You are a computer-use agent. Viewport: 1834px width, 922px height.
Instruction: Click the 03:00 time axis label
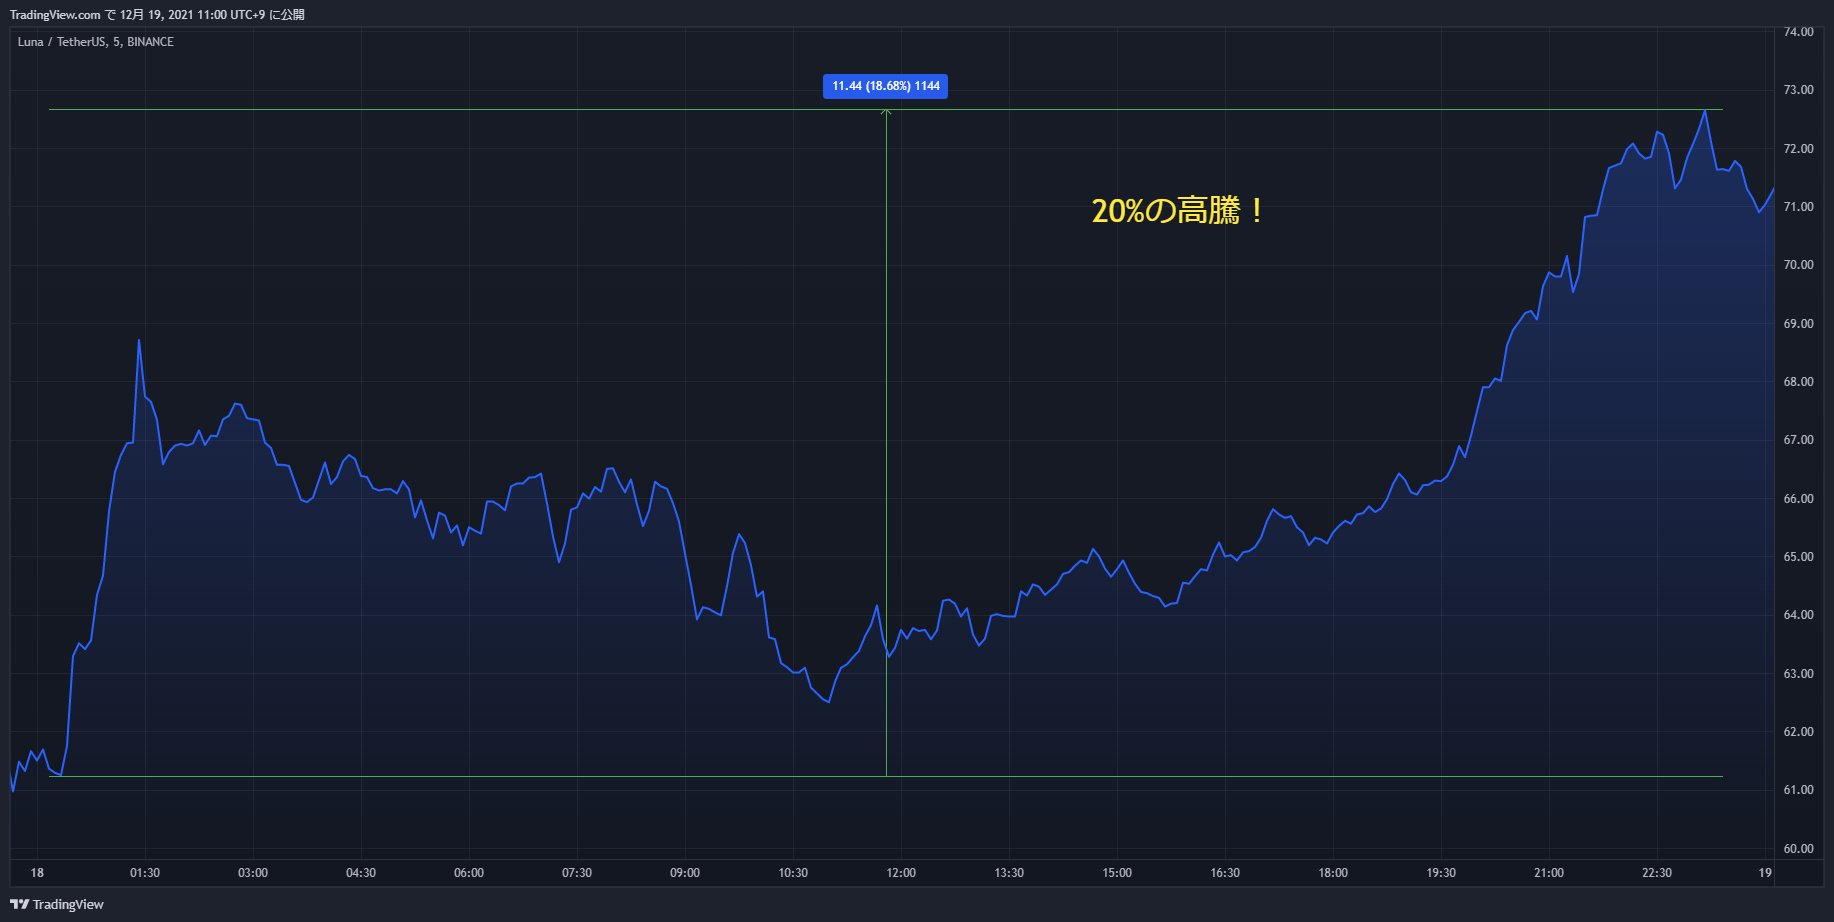[253, 873]
